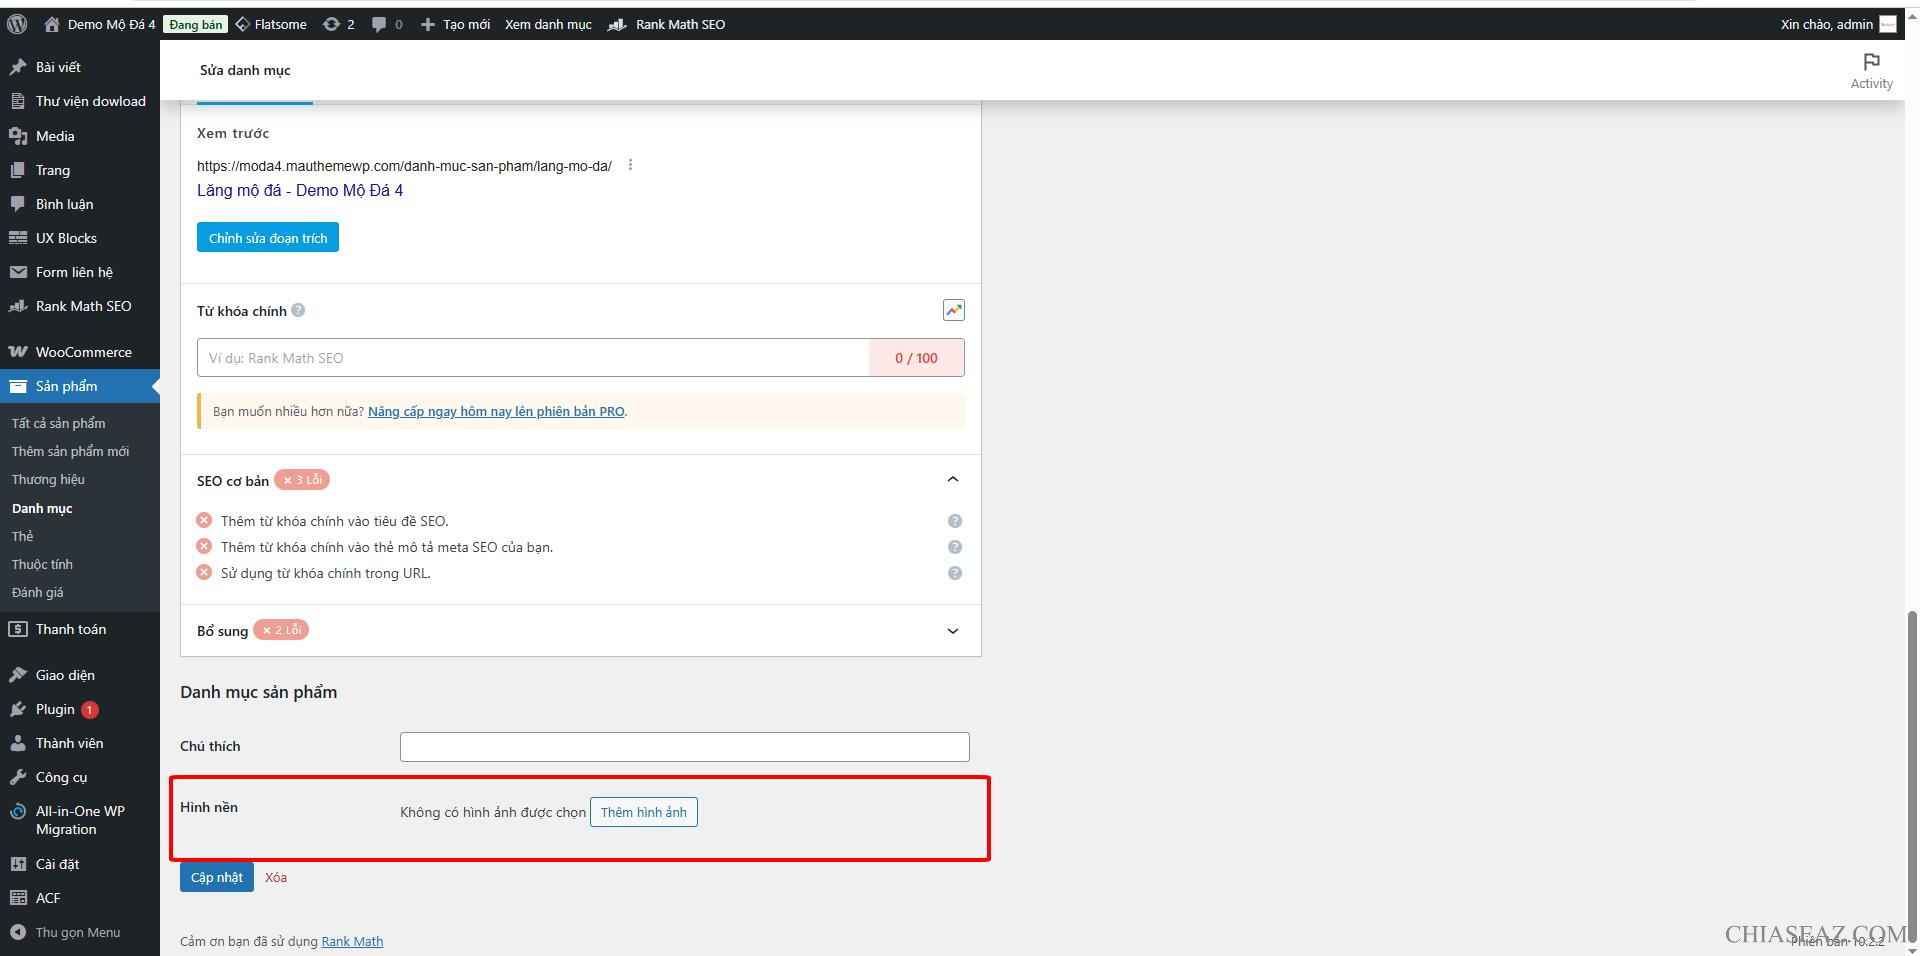The height and width of the screenshot is (956, 1920).
Task: Click the Thêm hình ảnh button
Action: click(x=643, y=812)
